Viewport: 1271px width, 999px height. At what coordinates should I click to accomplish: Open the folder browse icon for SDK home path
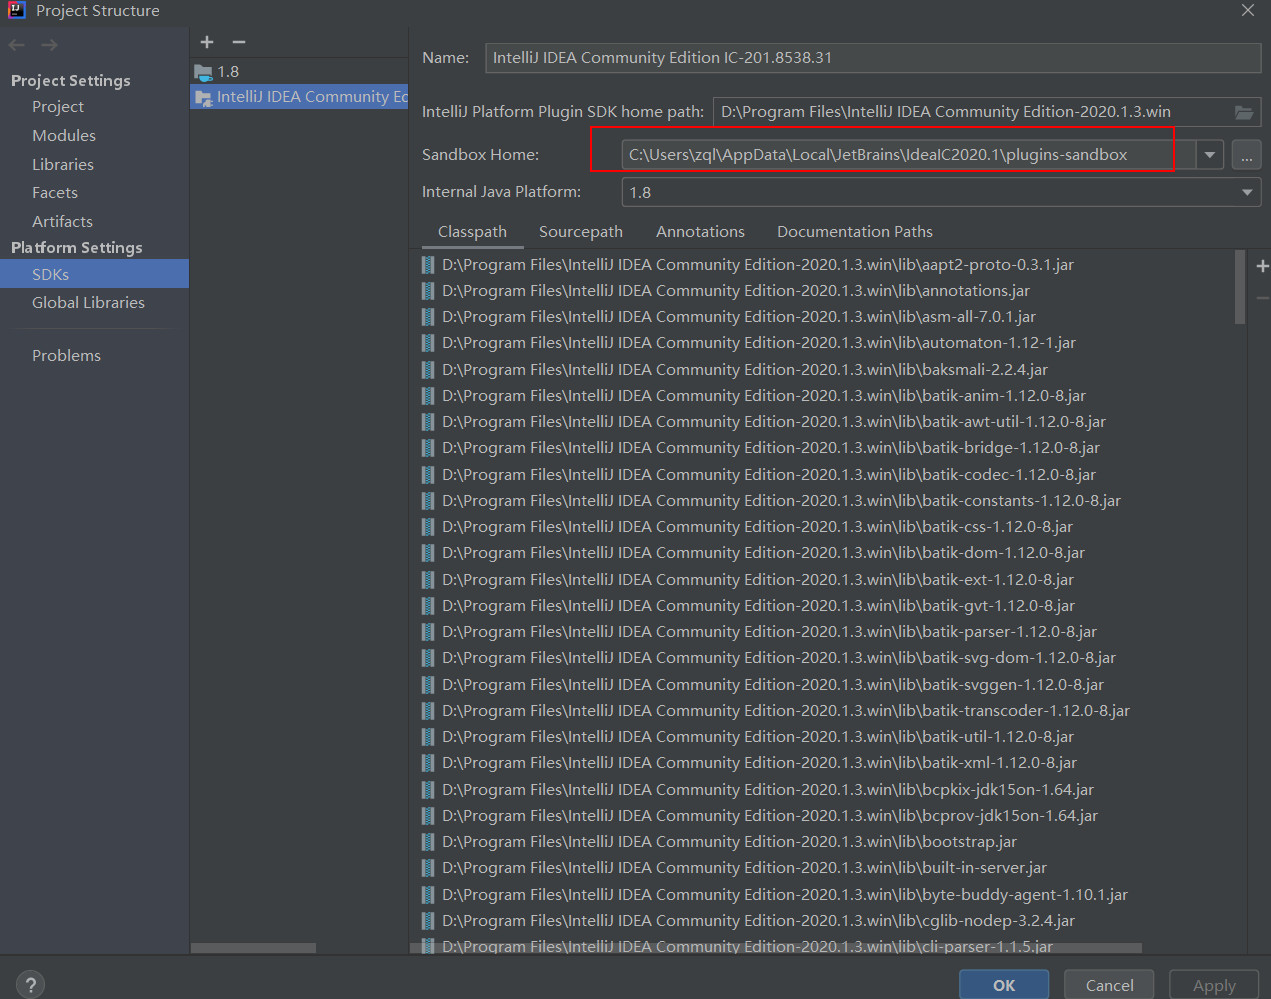click(x=1244, y=112)
